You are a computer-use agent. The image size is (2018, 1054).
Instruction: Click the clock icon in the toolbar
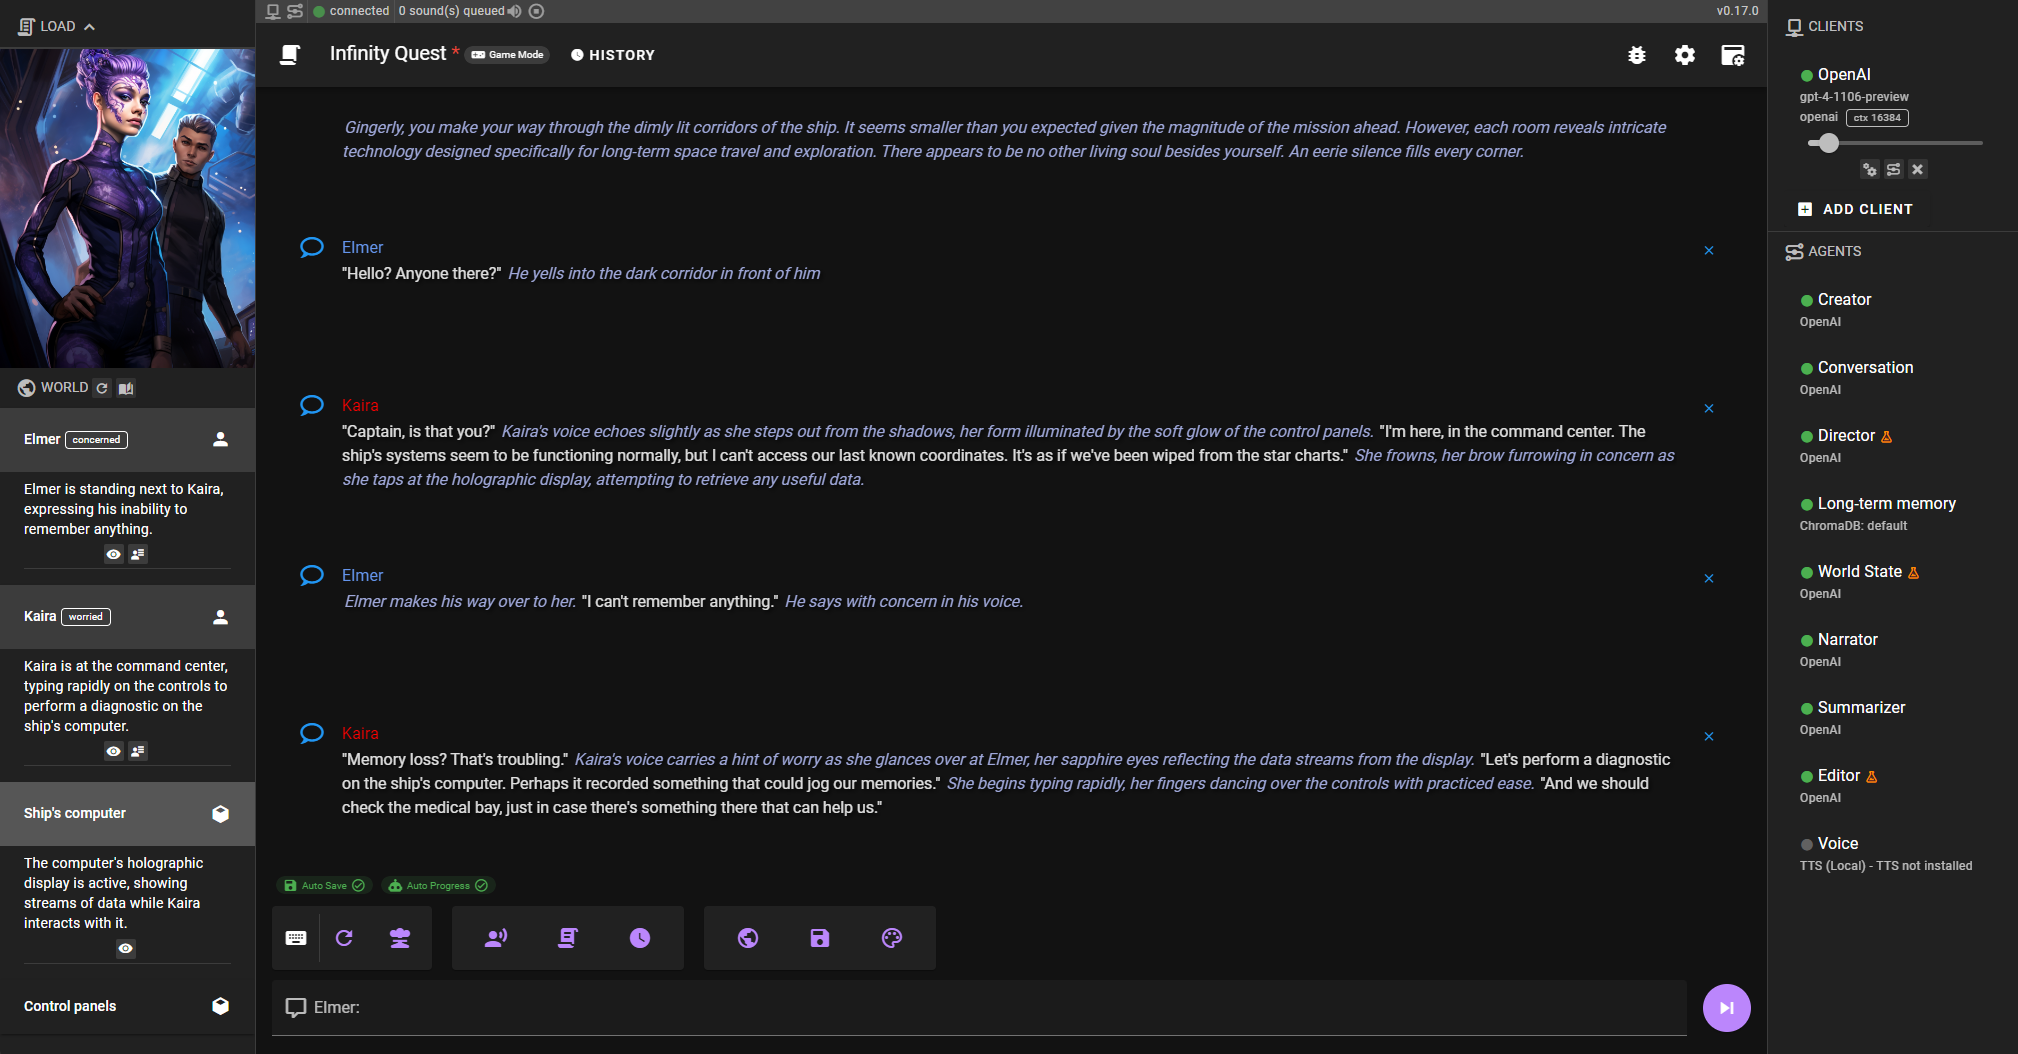[x=640, y=937]
